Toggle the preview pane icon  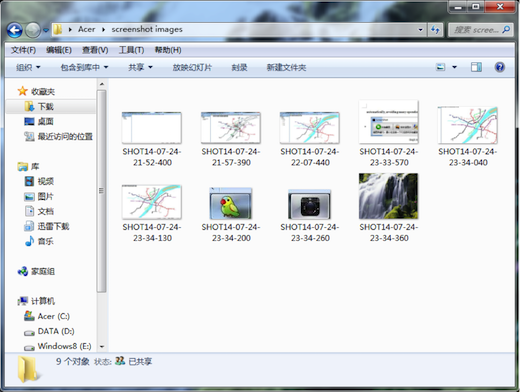(476, 67)
